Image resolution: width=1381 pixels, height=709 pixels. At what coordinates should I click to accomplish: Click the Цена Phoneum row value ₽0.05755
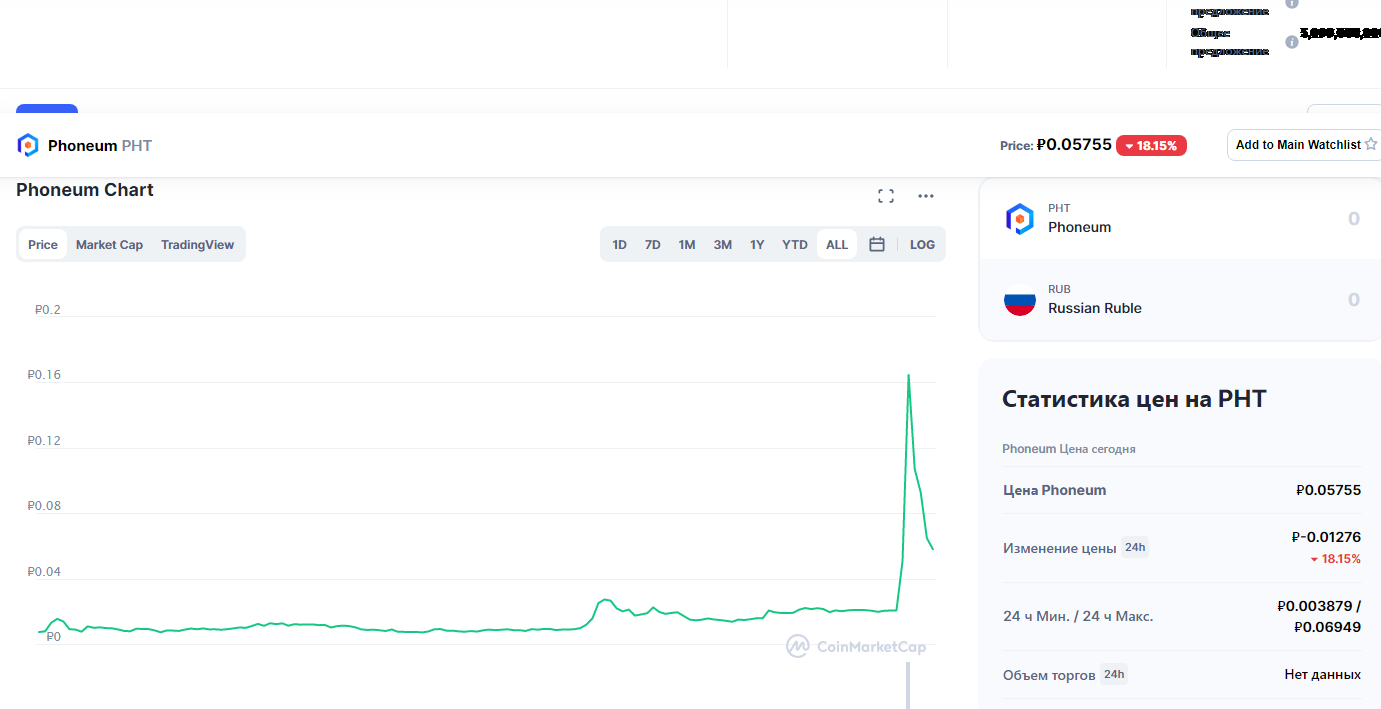click(1328, 490)
